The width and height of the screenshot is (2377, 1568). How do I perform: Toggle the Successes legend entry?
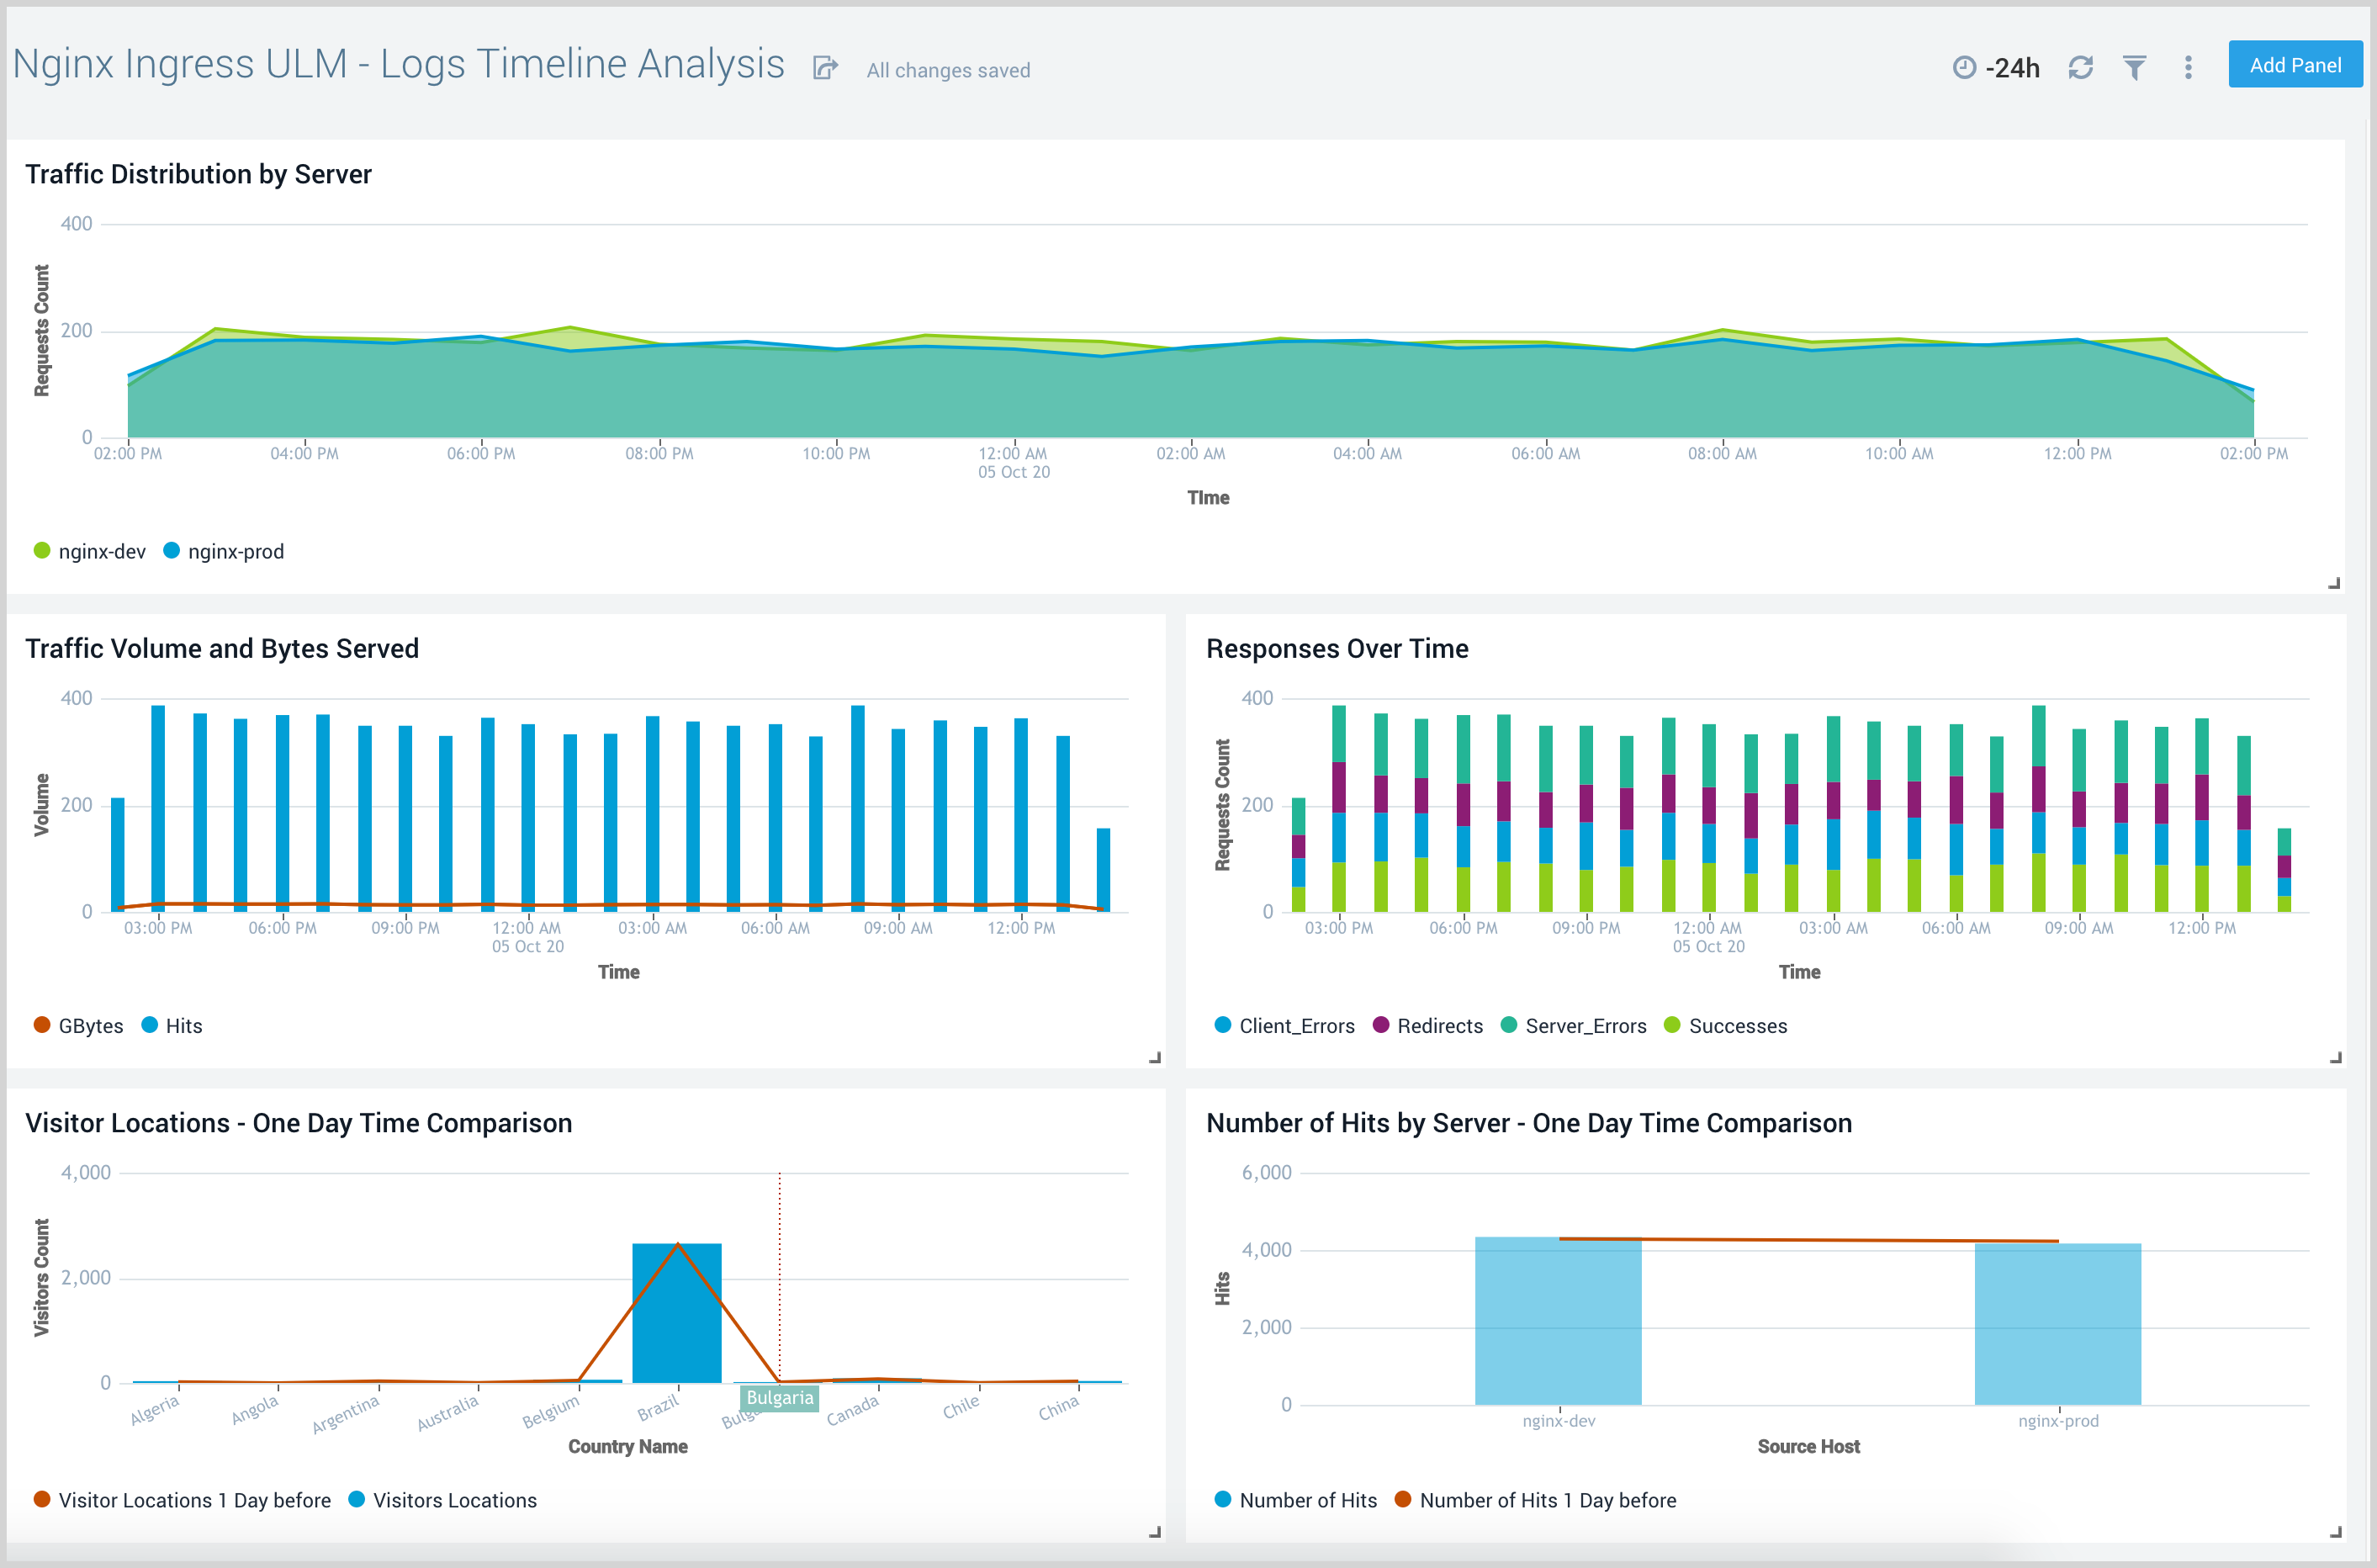(1725, 1025)
